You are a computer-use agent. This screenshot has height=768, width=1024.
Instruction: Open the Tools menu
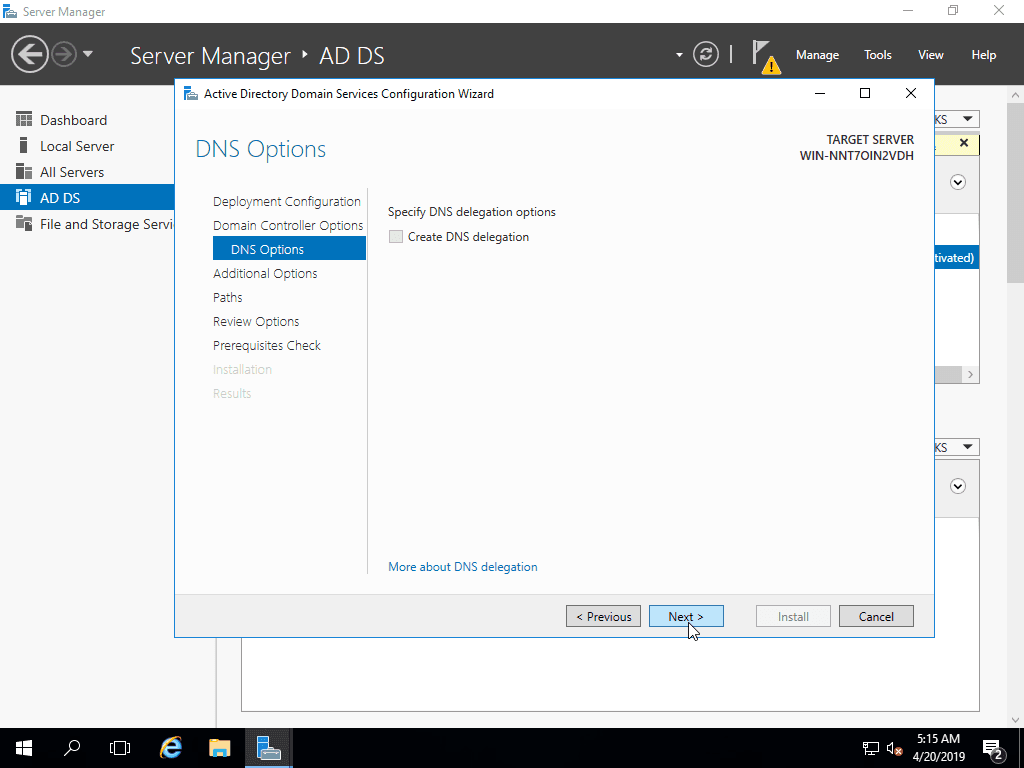(878, 55)
